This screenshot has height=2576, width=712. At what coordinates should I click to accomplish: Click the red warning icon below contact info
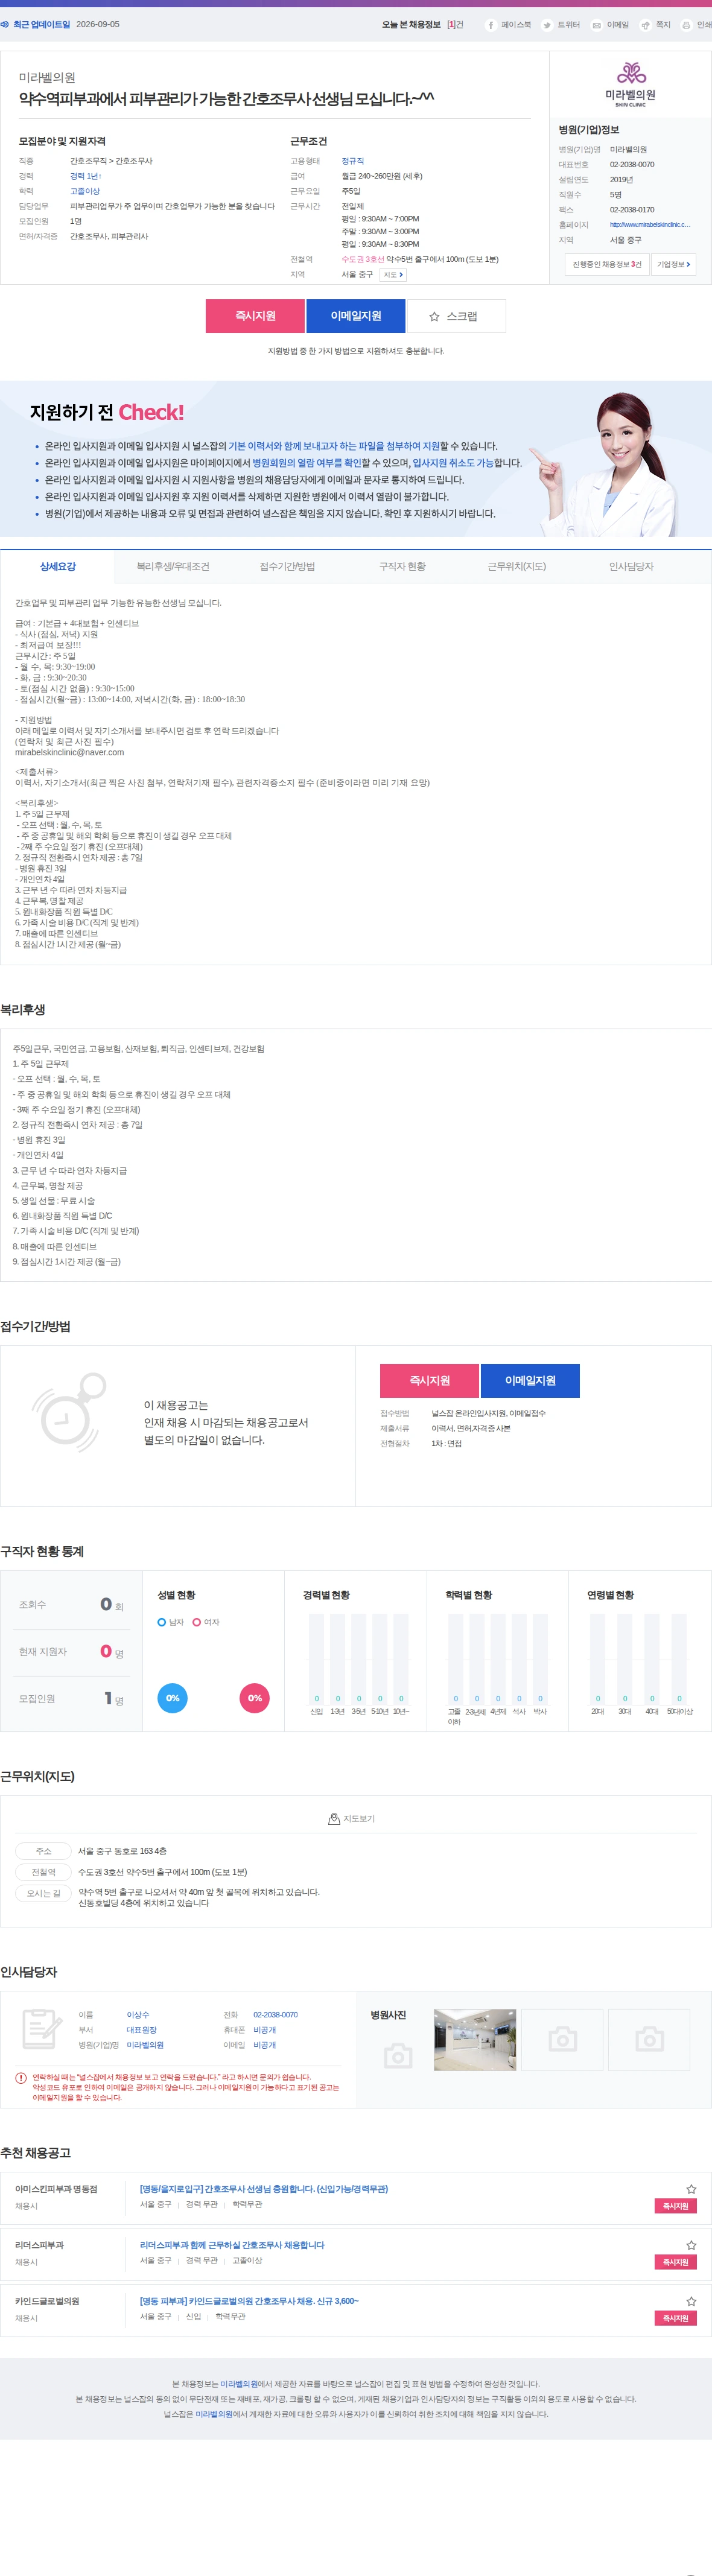tap(21, 2078)
